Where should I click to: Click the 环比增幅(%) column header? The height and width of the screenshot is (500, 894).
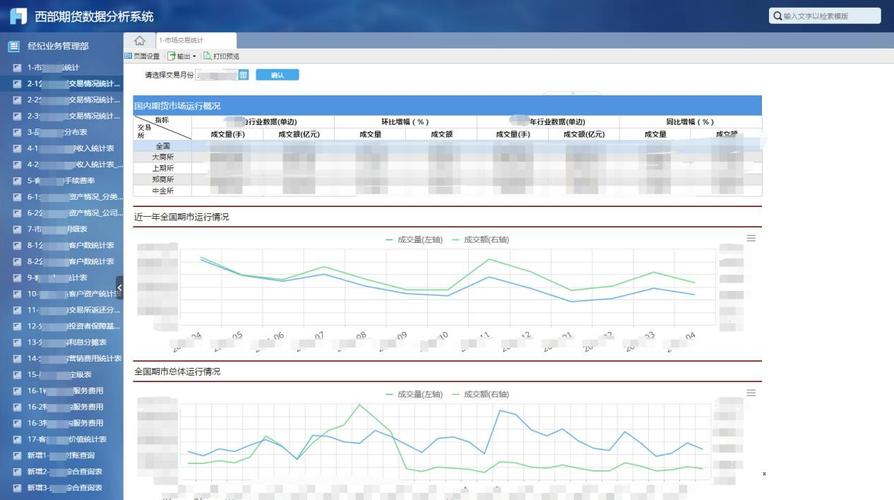pyautogui.click(x=405, y=122)
